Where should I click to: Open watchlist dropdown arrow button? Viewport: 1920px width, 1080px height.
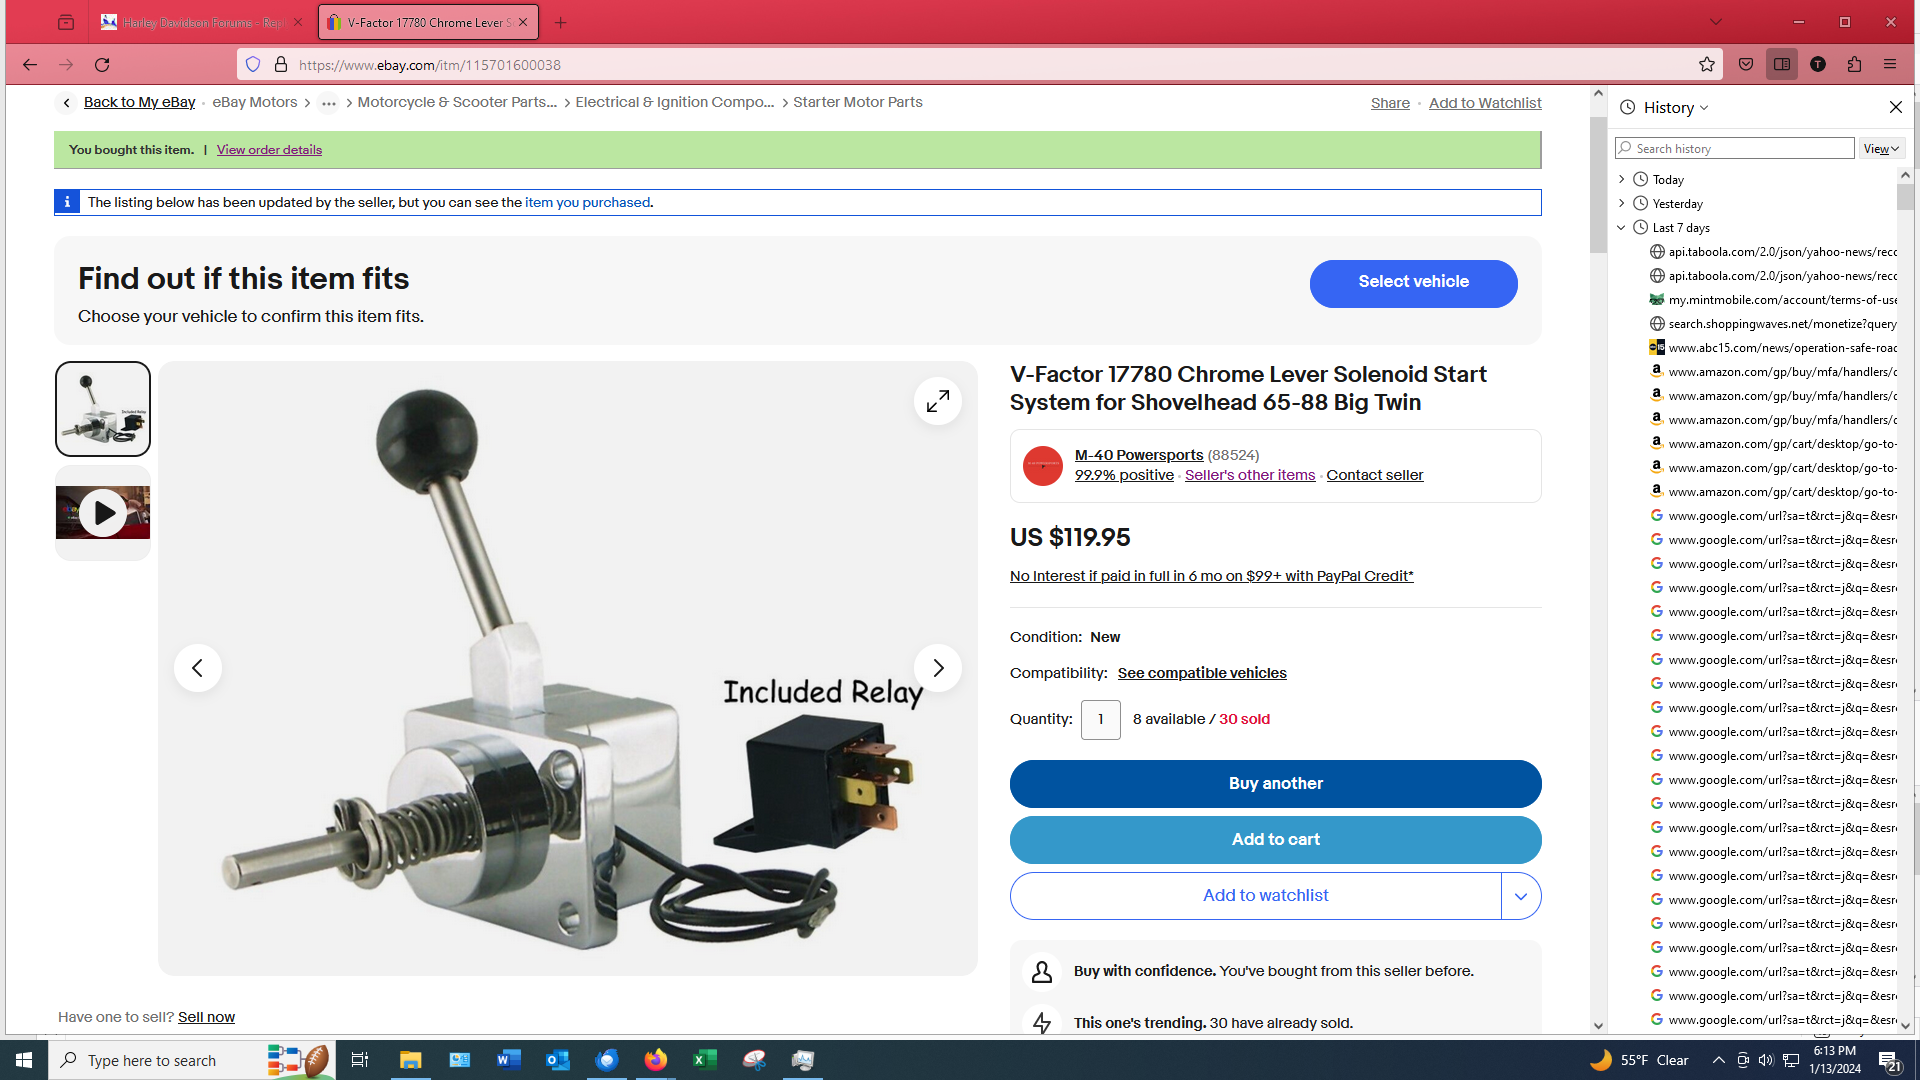(1520, 896)
